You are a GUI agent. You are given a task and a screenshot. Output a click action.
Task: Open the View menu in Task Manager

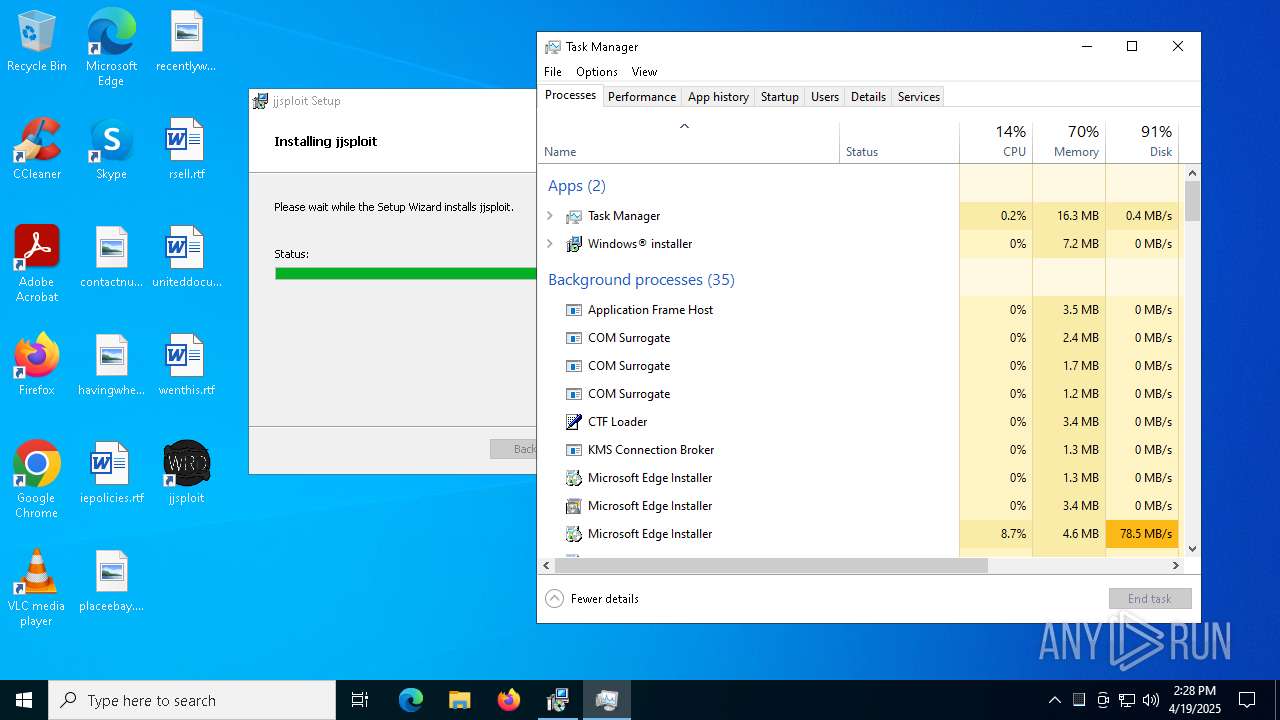(644, 72)
